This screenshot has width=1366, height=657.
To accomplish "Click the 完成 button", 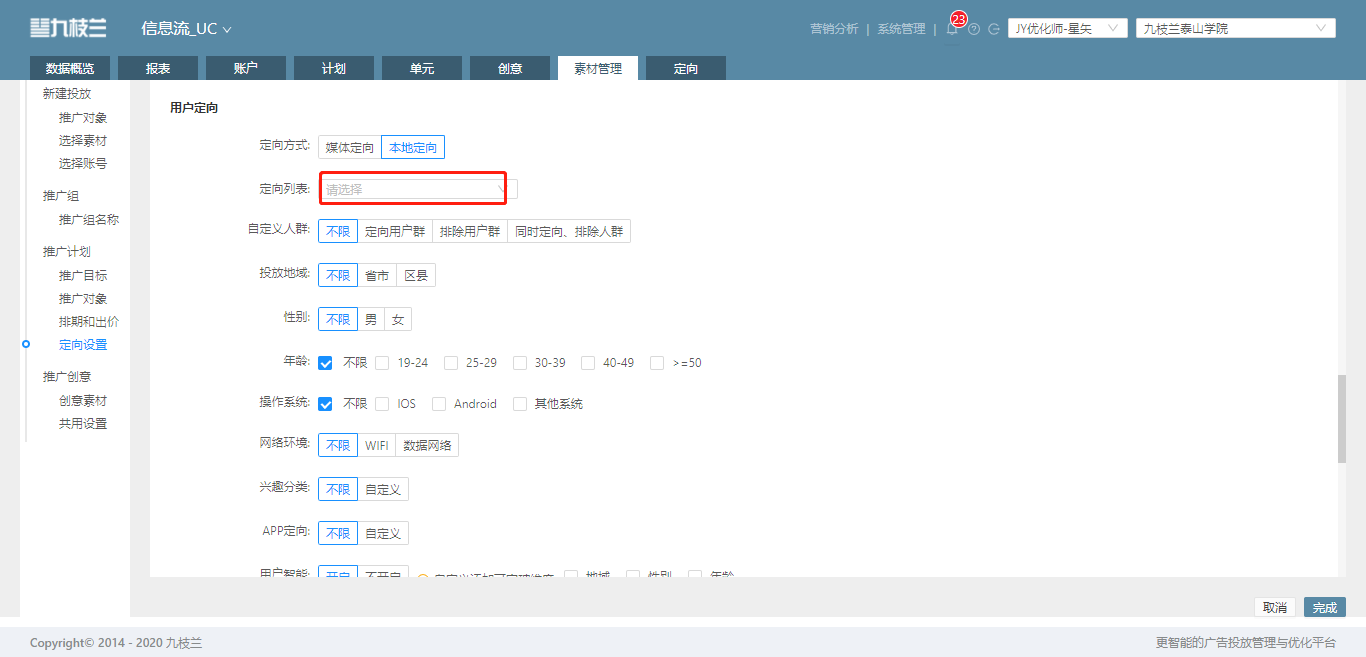I will click(1325, 608).
